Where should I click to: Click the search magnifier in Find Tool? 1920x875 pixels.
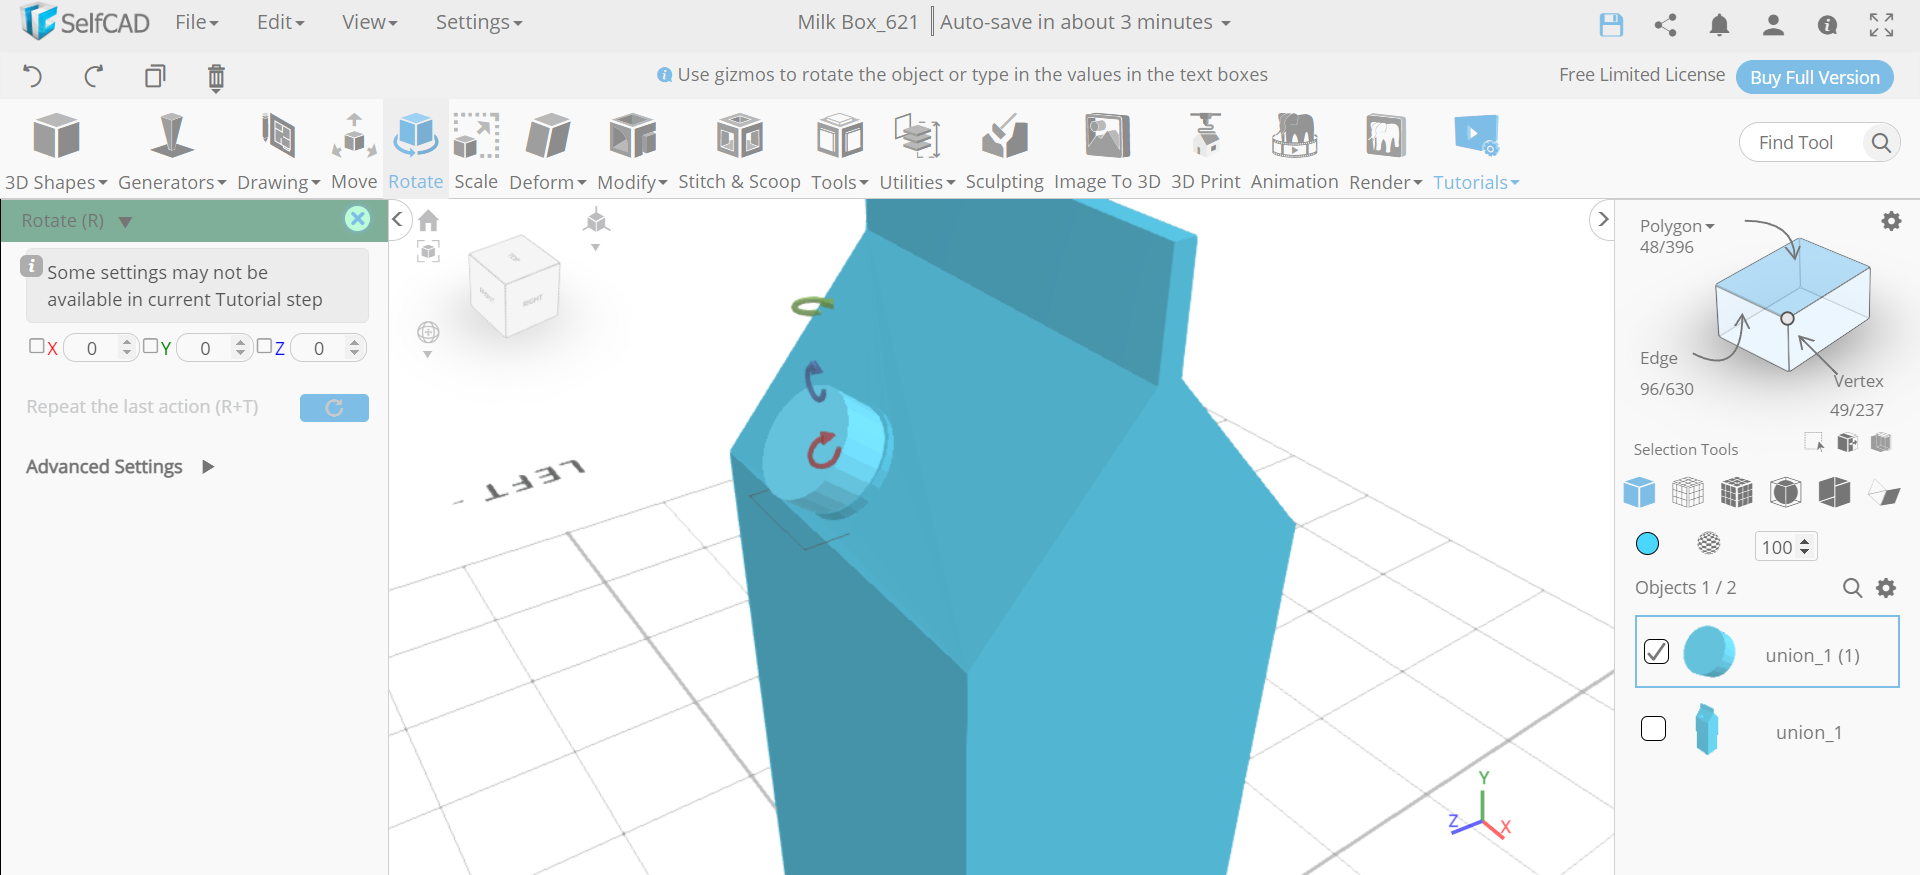[x=1881, y=143]
